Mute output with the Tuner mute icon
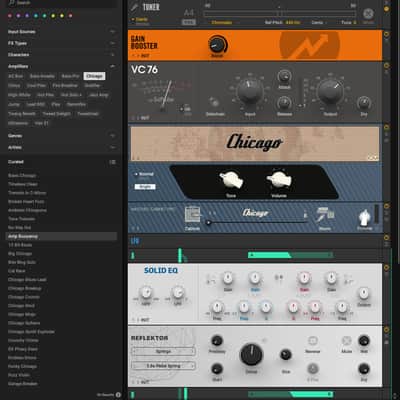400x400 pixels. tap(368, 14)
